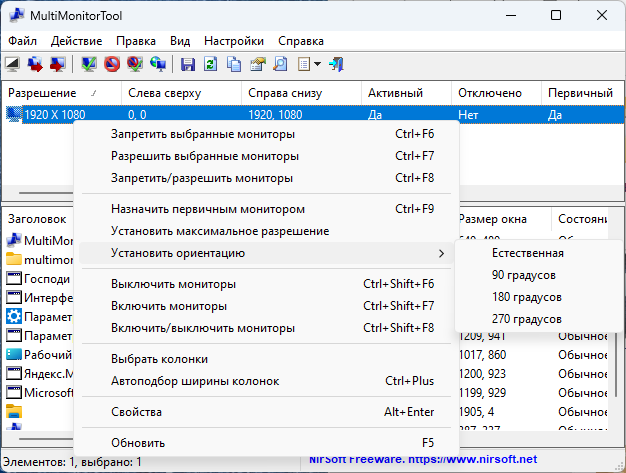Choose Свойства in context menu
626x473 pixels.
(266, 412)
